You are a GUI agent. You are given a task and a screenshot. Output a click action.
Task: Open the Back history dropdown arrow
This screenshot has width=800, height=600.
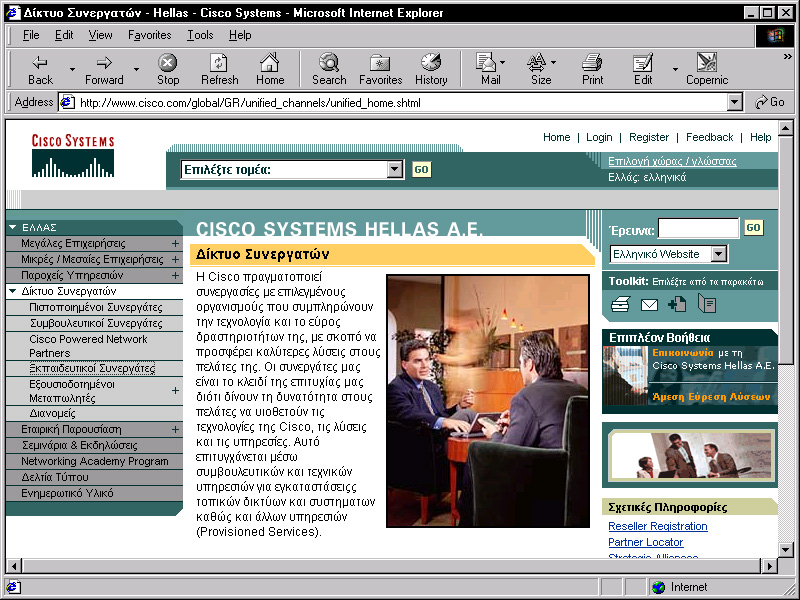coord(72,69)
